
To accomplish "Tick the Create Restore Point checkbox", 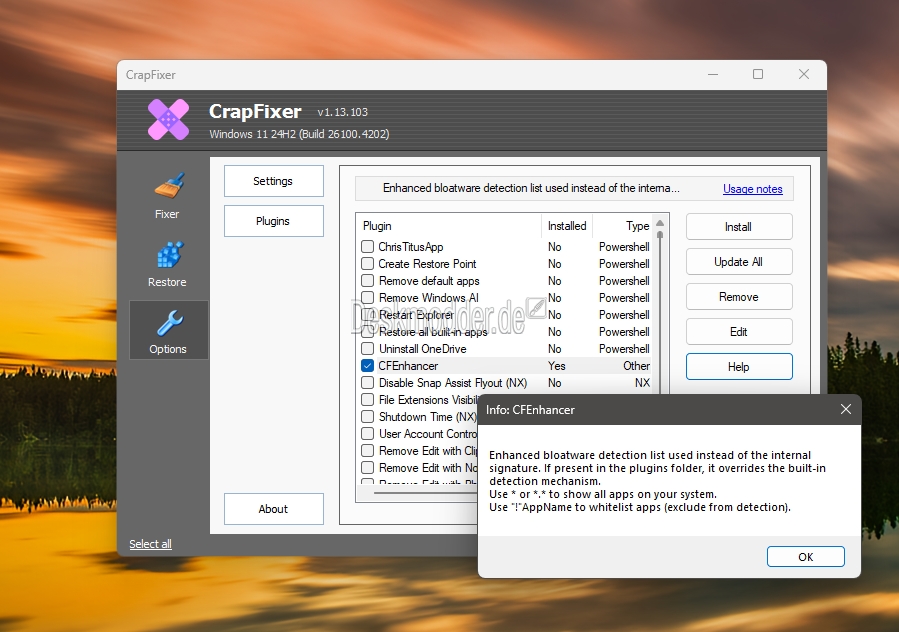I will [x=368, y=264].
